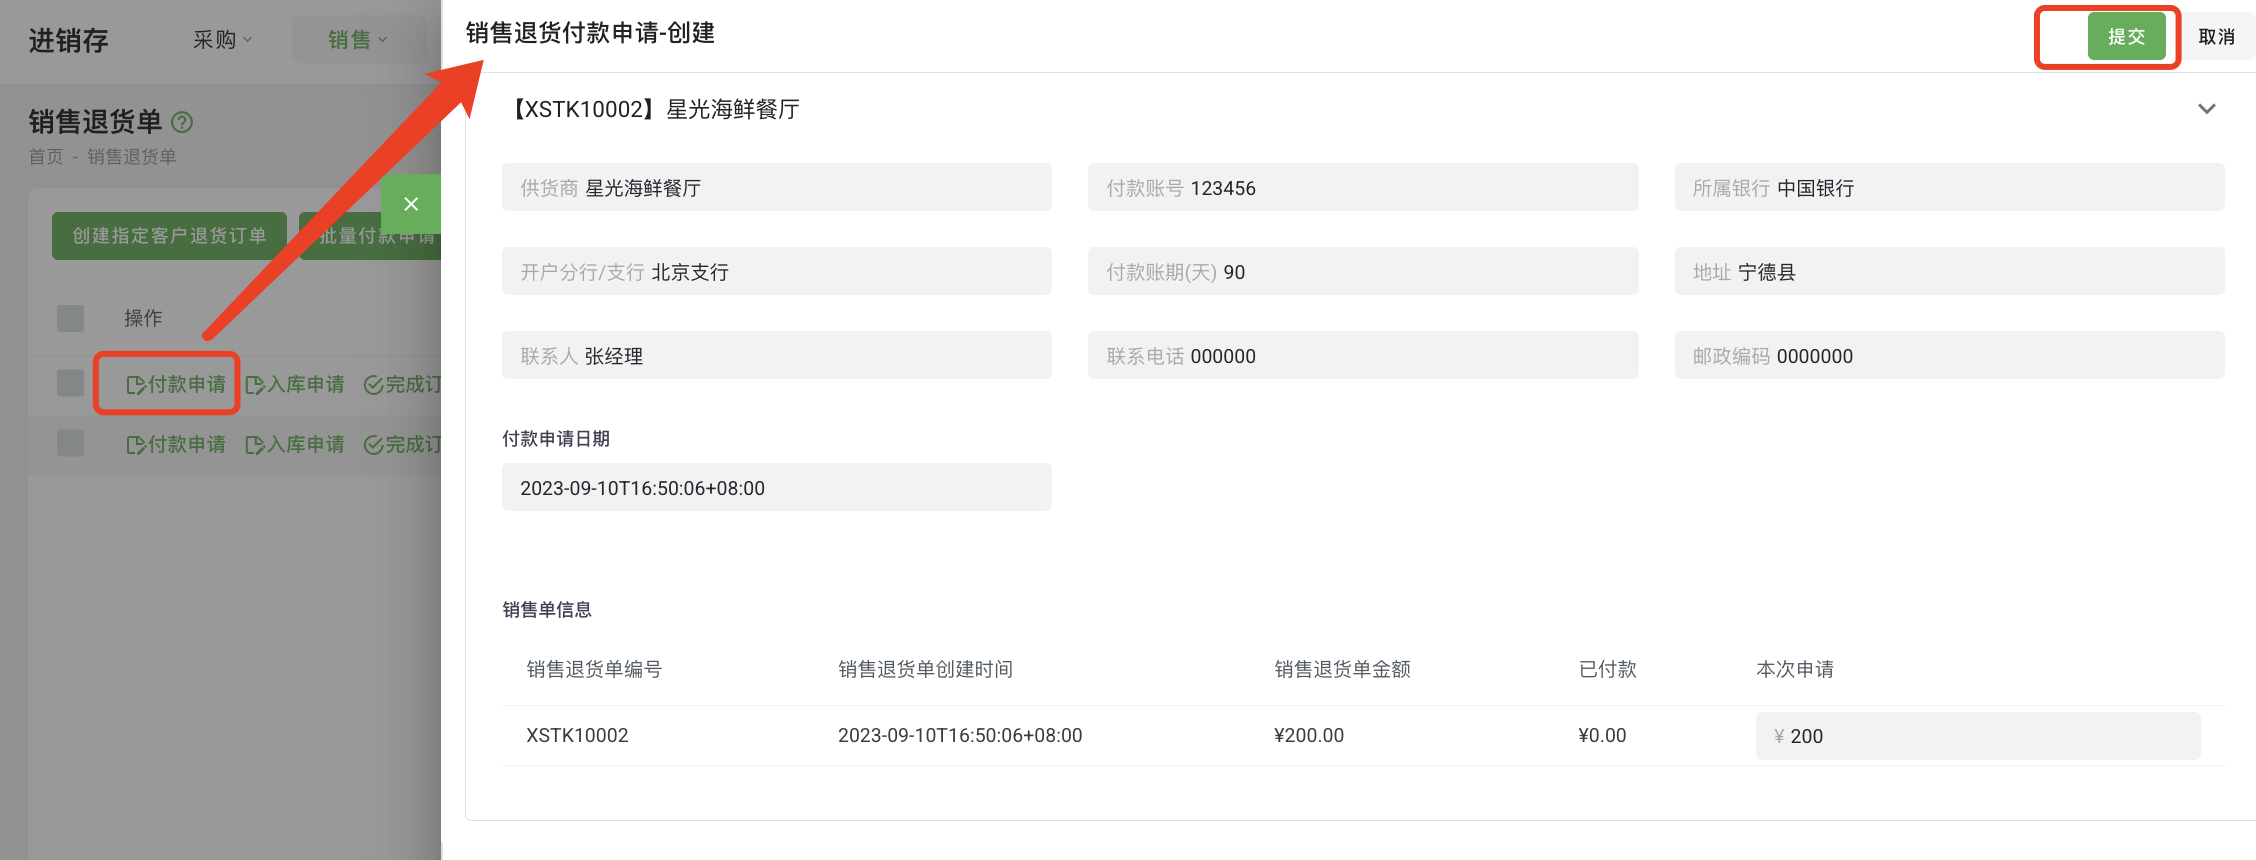Click the ¥0.00 已付款 cell

pos(1602,736)
